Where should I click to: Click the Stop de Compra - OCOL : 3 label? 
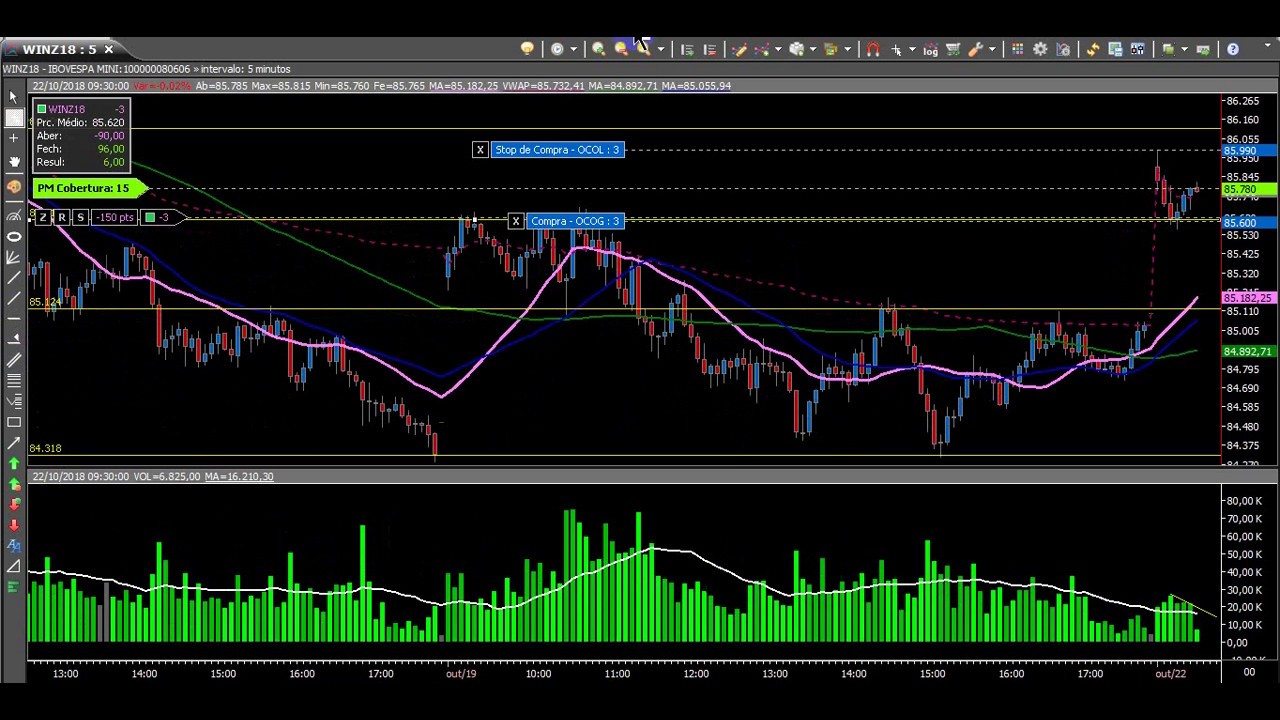(557, 150)
